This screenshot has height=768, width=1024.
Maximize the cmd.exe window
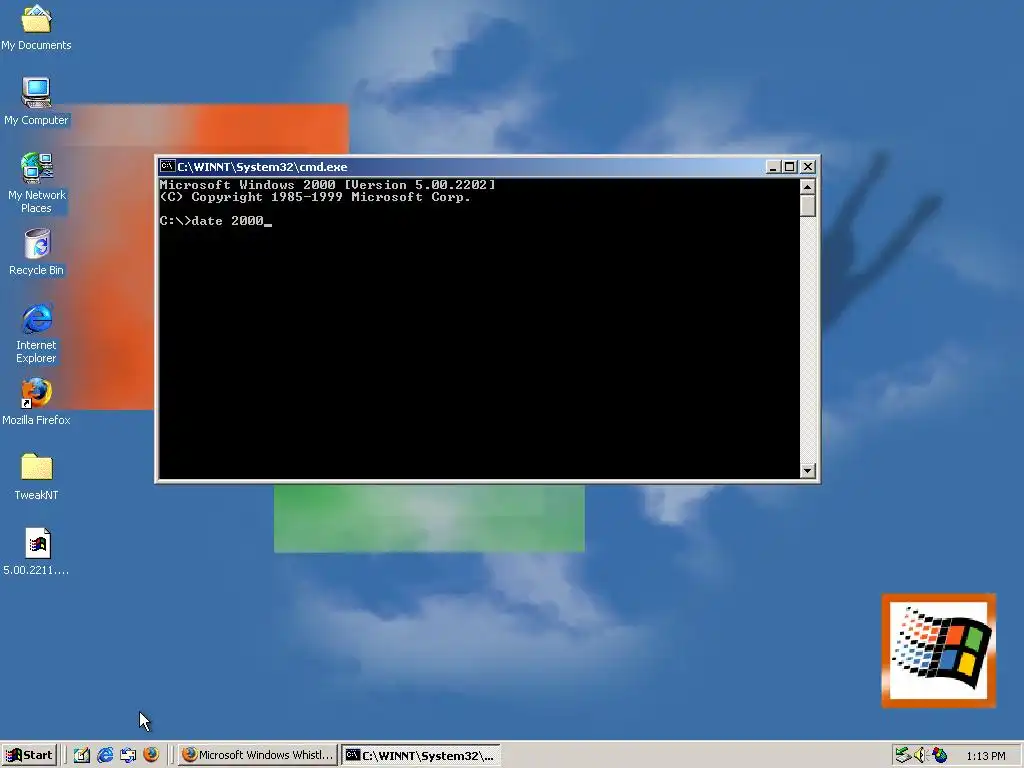[x=790, y=167]
